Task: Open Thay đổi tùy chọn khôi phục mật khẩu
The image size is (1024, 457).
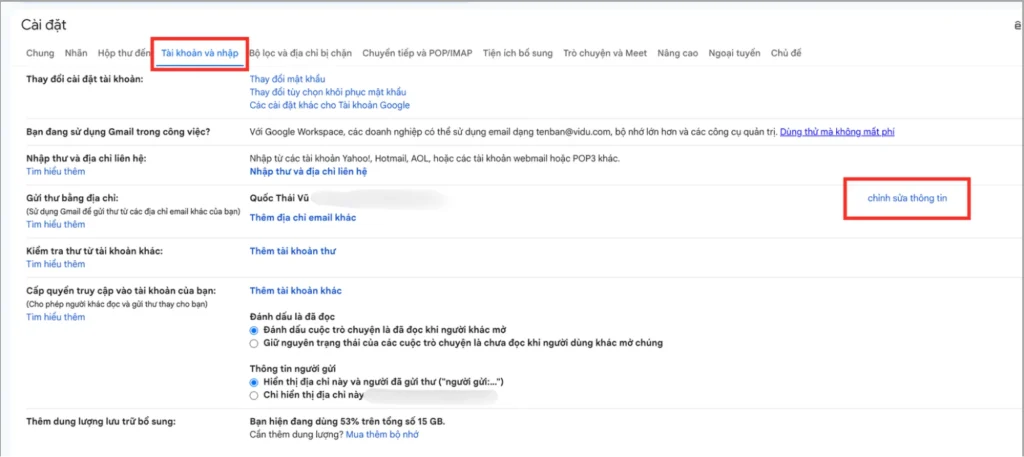Action: [328, 92]
